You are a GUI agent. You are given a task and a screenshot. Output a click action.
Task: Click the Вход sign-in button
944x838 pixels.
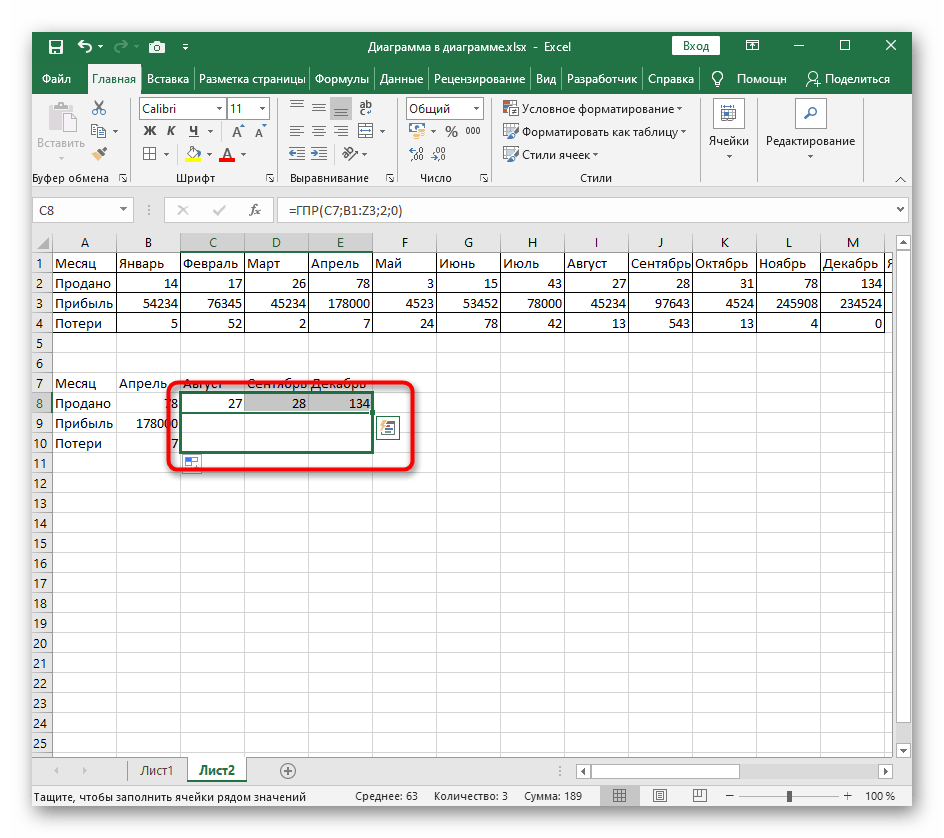point(696,46)
